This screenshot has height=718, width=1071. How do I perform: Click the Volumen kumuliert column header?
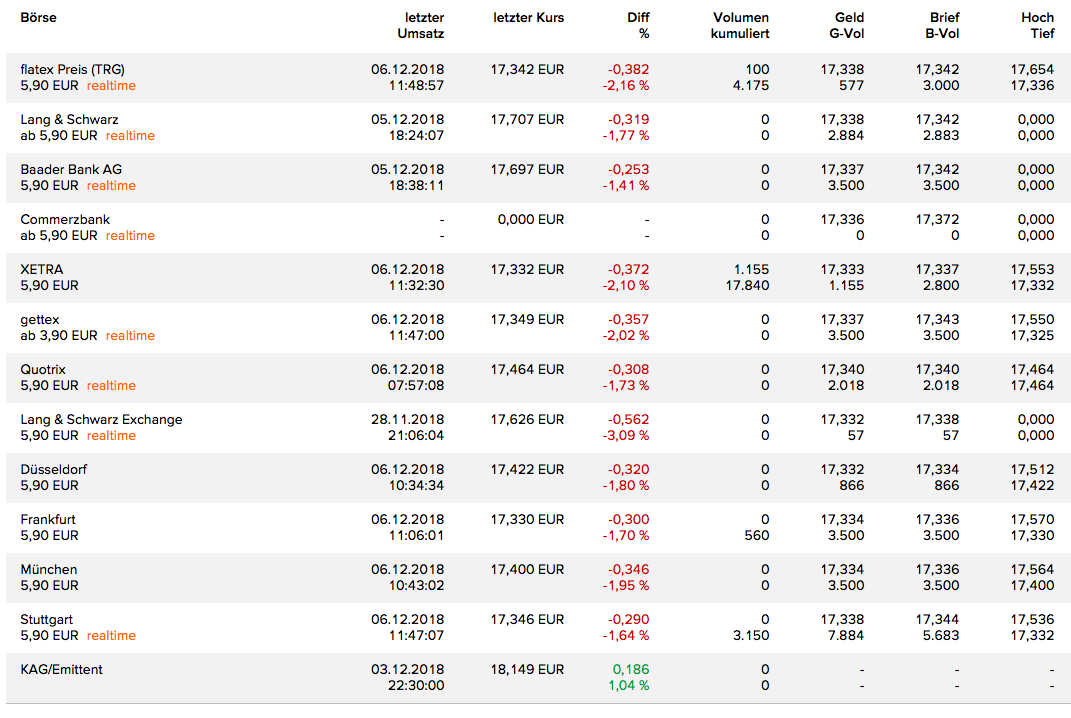click(x=740, y=26)
